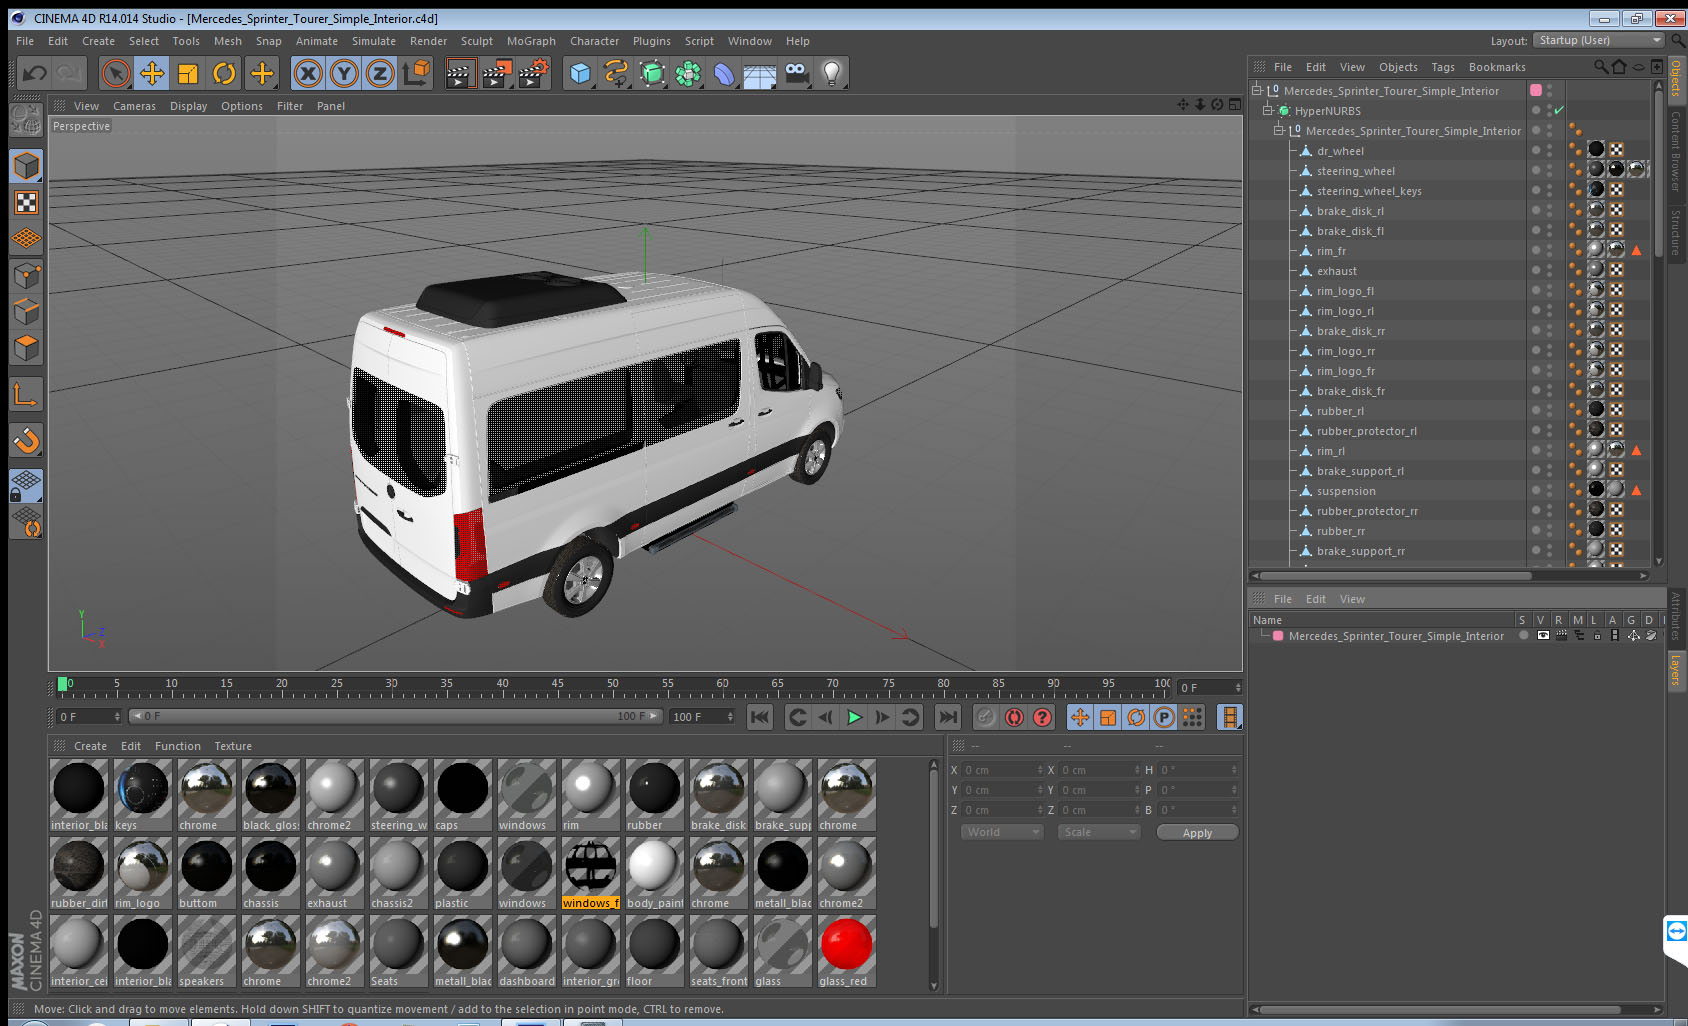Screen dimensions: 1688x1026
Task: Open the Layout dropdown Startup (User)
Action: tap(1600, 40)
